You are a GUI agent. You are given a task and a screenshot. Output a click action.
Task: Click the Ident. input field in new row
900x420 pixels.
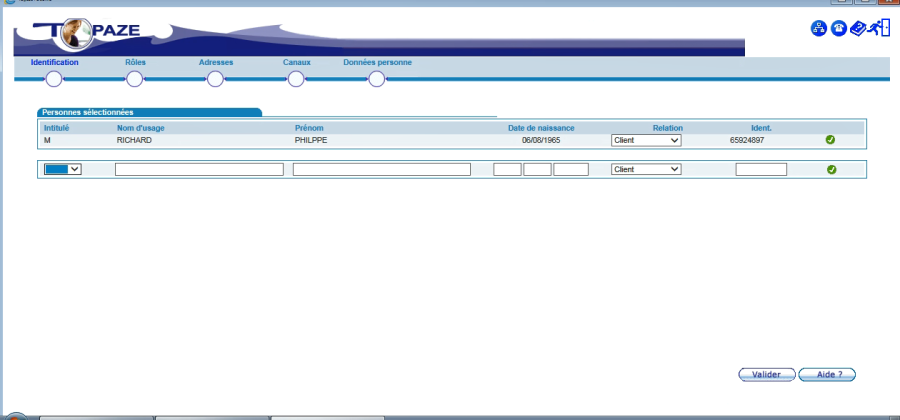point(761,170)
